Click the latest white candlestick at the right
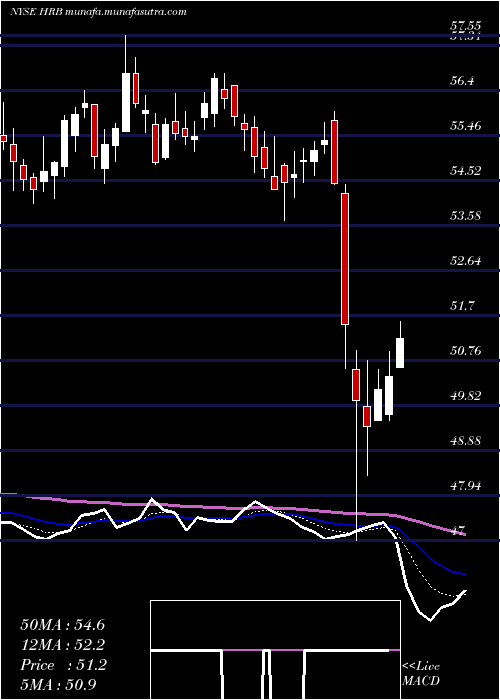Image resolution: width=500 pixels, height=700 pixels. [x=400, y=353]
